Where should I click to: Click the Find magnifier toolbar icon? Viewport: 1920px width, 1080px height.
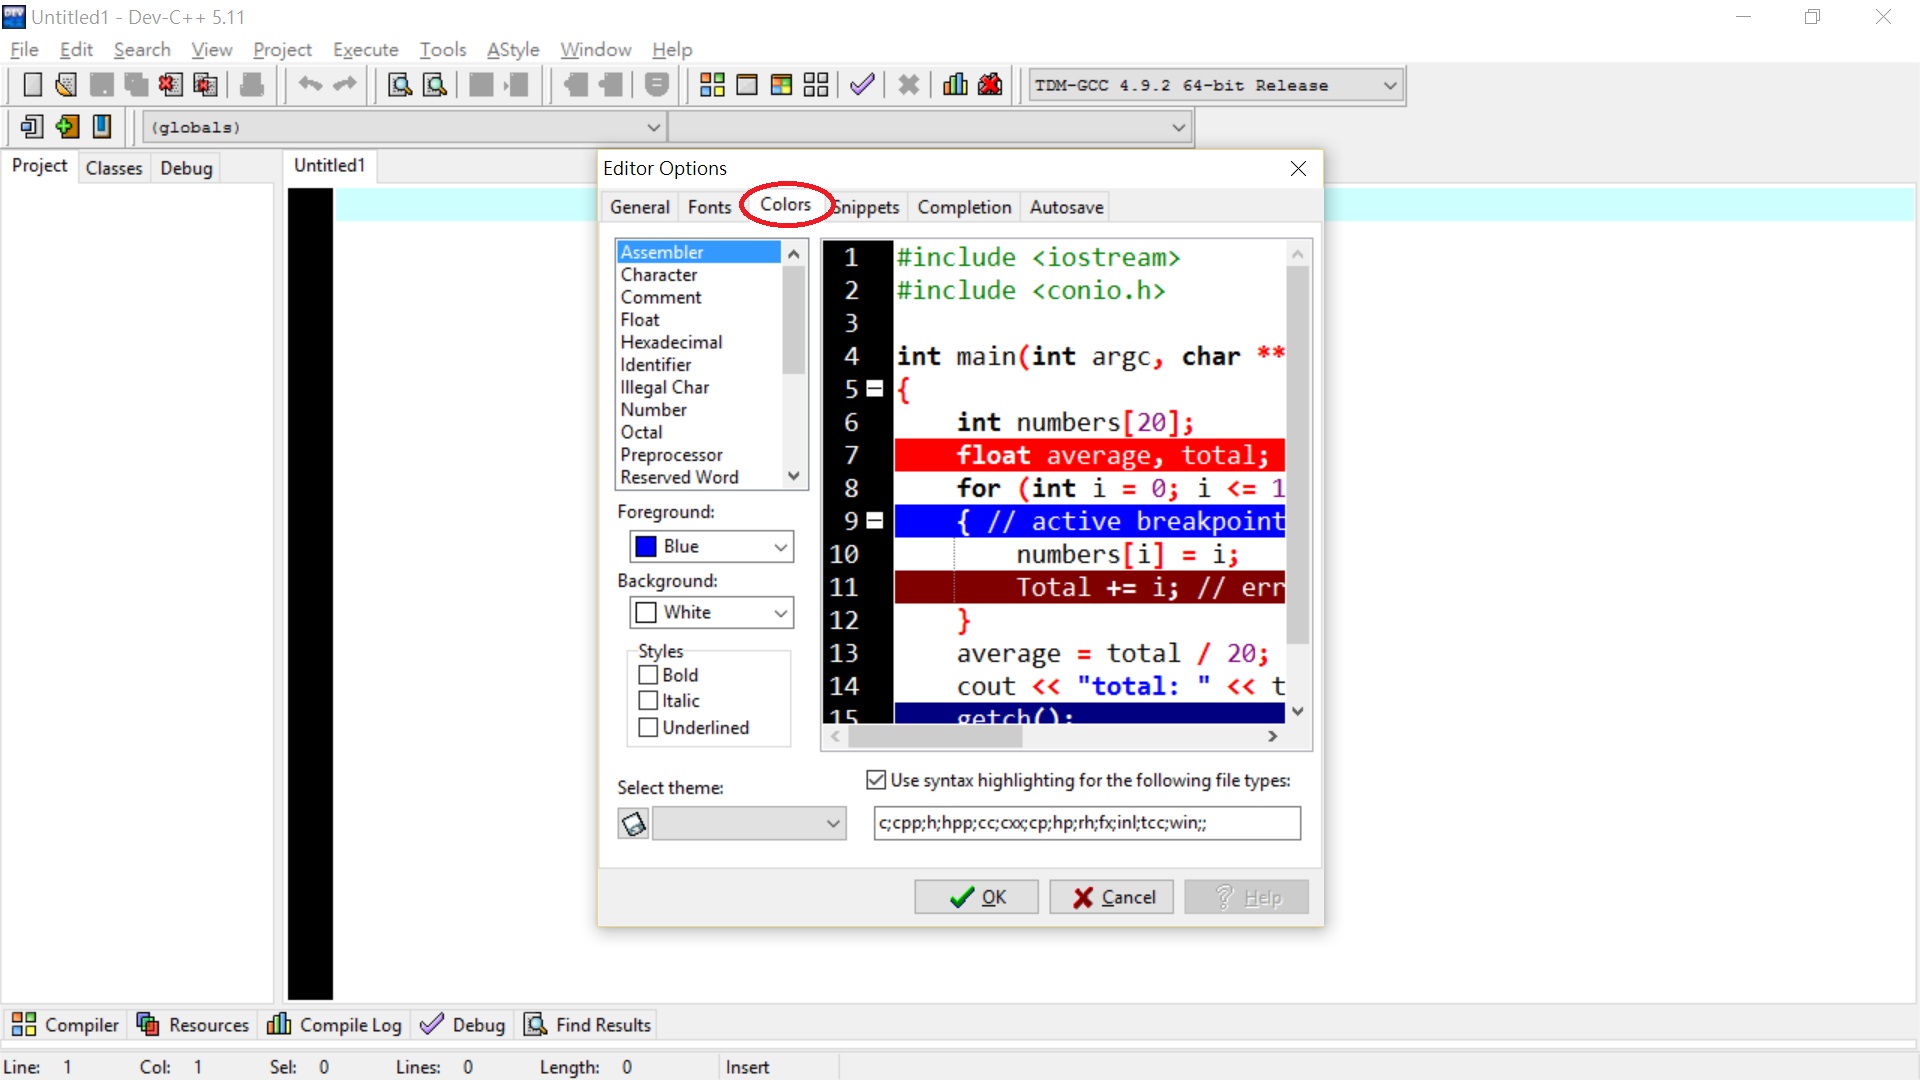400,85
